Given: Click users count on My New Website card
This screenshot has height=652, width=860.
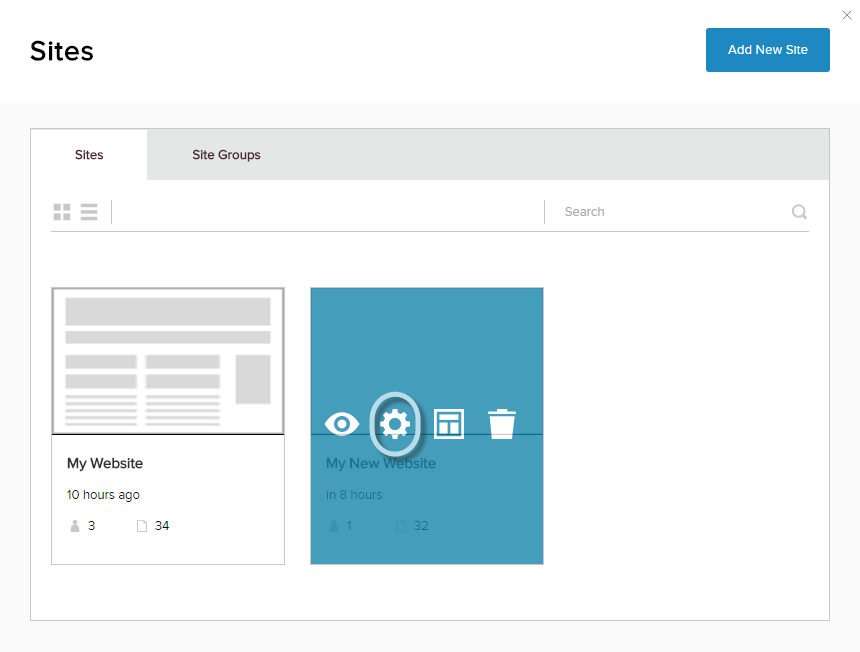Looking at the screenshot, I should click(349, 526).
